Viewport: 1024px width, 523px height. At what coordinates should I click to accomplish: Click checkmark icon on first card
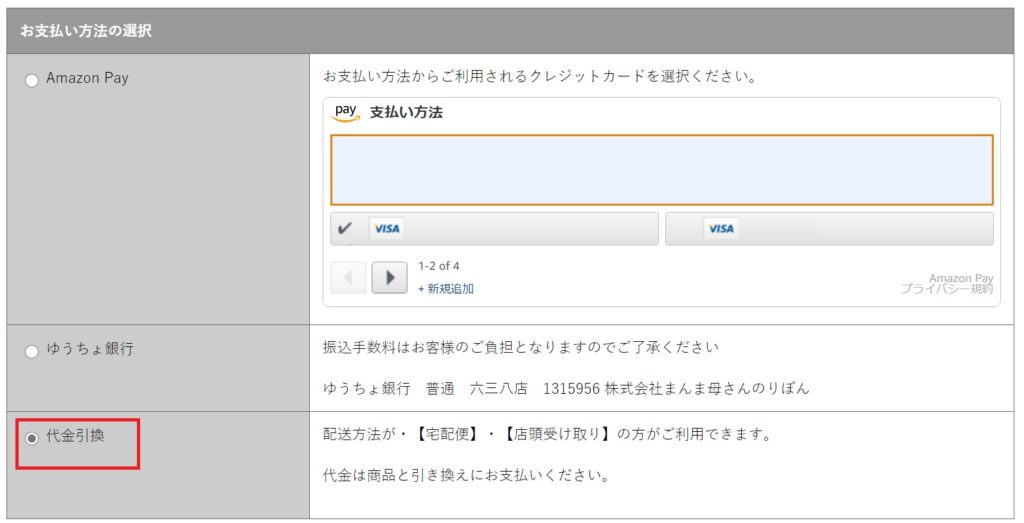(x=345, y=228)
